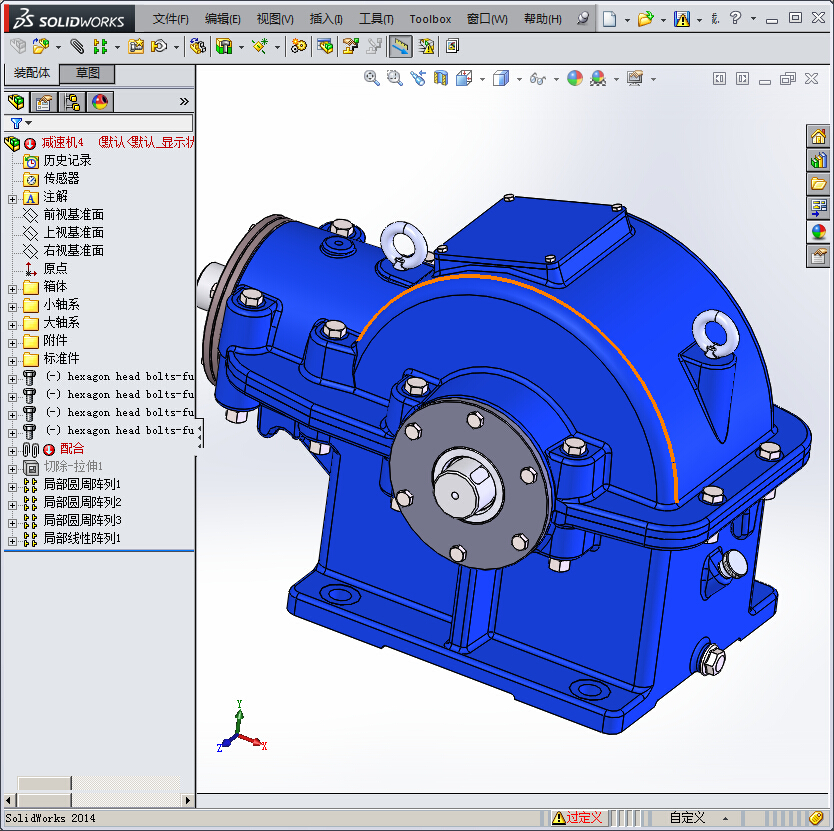Open the FeatureManager design tree tab icon

(x=16, y=102)
